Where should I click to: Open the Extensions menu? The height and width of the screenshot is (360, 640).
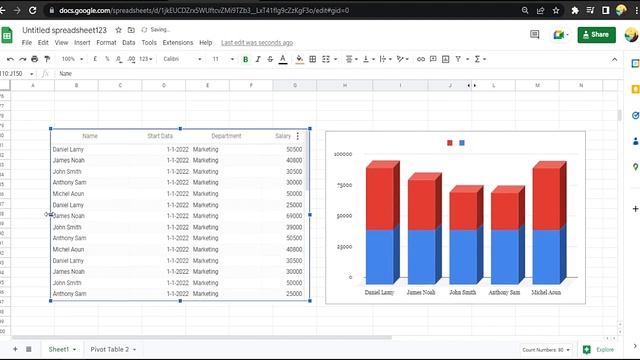point(178,42)
